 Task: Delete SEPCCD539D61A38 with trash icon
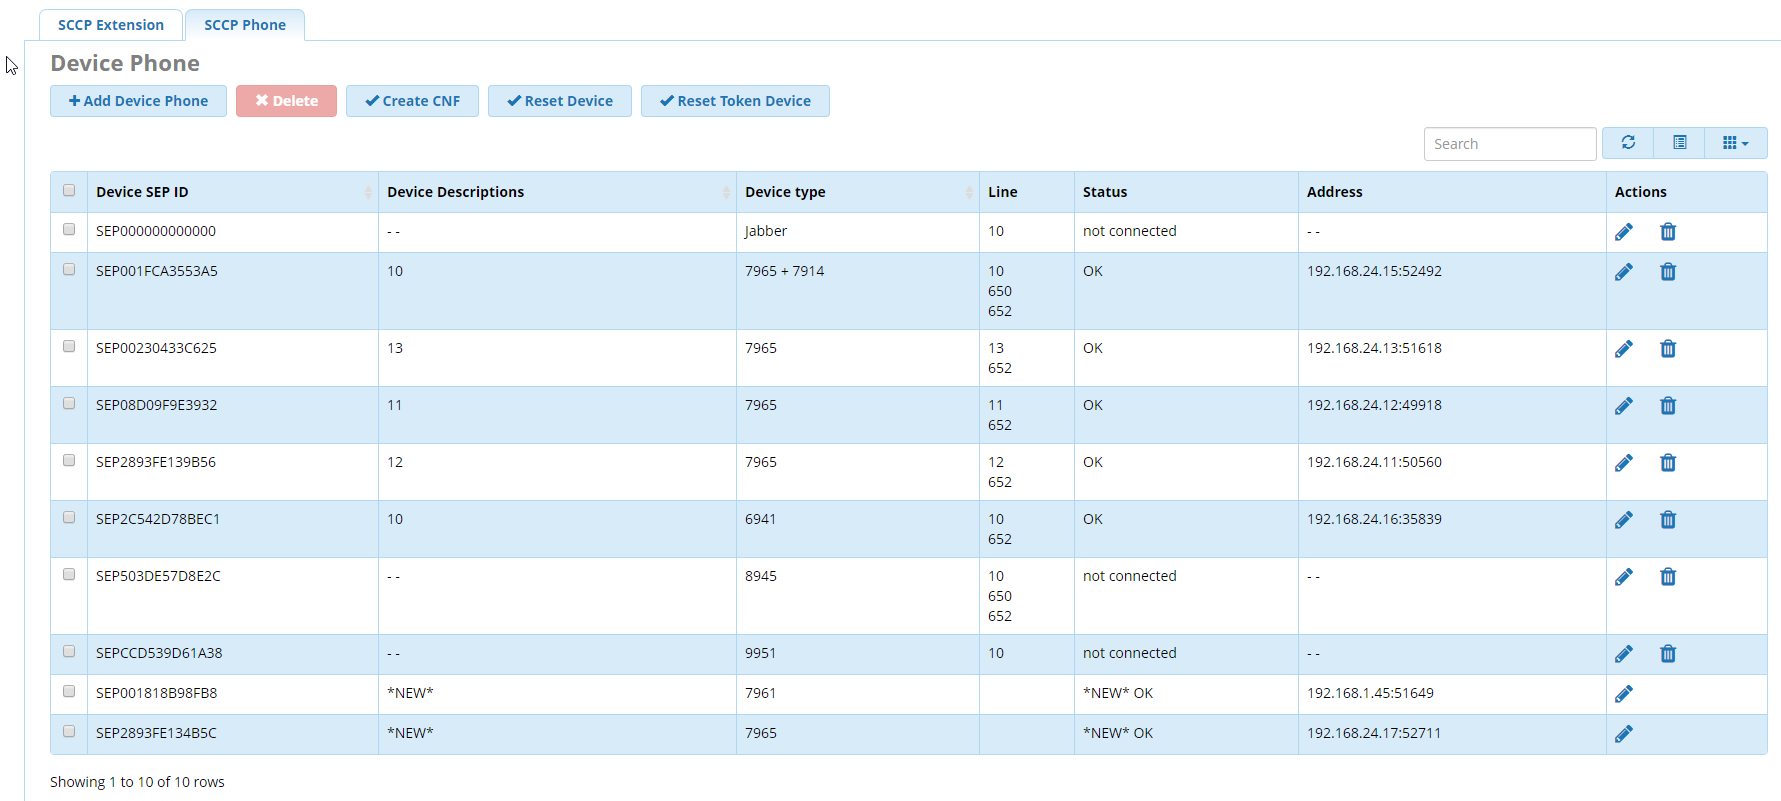[x=1668, y=654]
